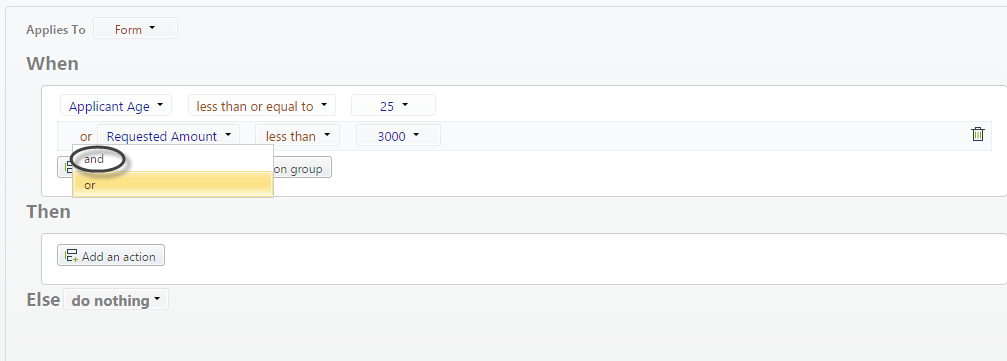Click the Else label
1007x361 pixels.
pos(43,300)
